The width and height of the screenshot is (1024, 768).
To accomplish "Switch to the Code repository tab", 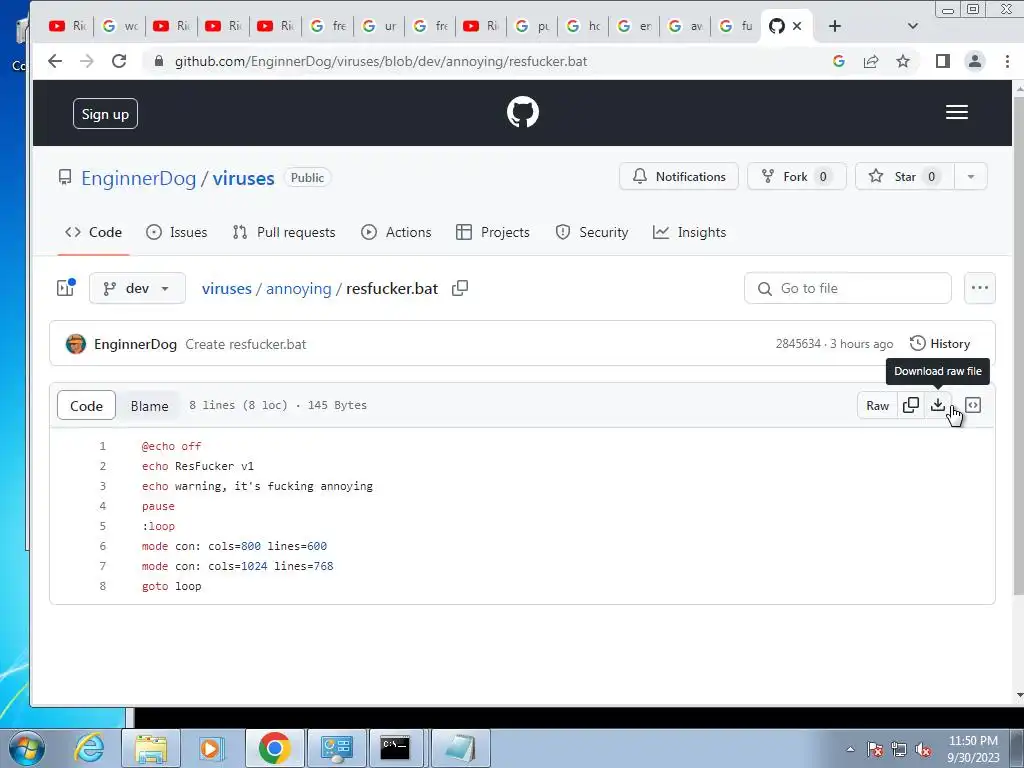I will pos(93,232).
